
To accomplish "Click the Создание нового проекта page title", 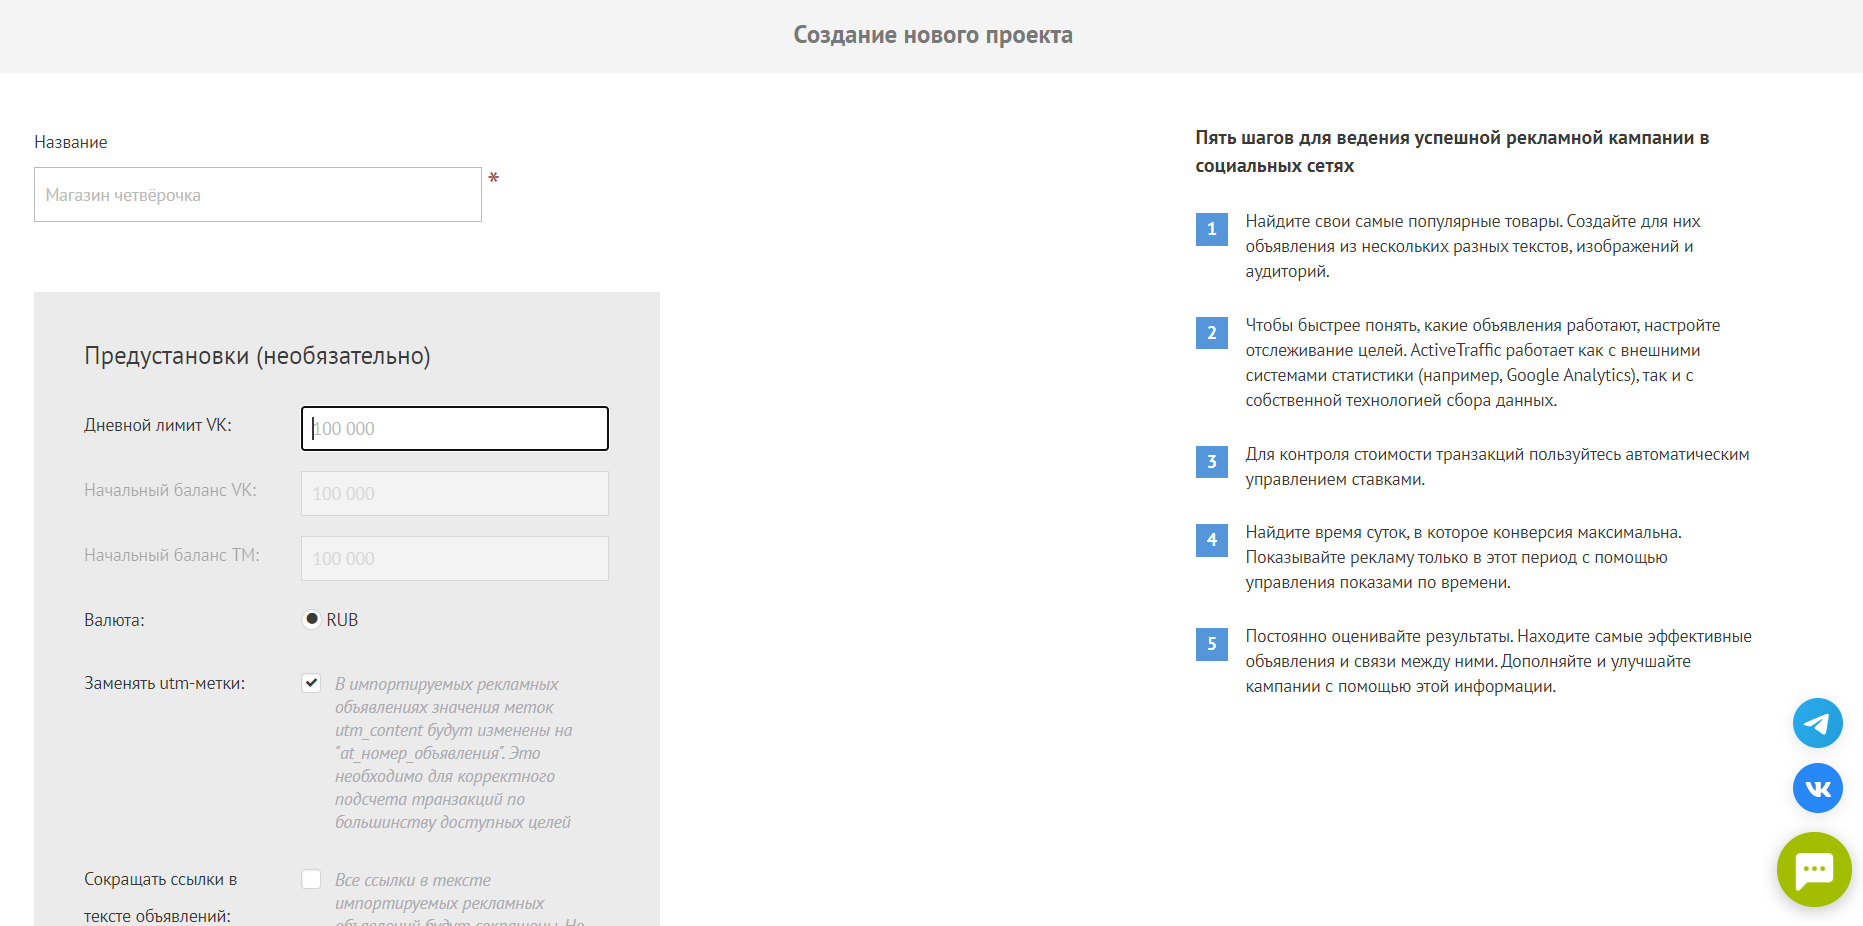I will 932,36.
